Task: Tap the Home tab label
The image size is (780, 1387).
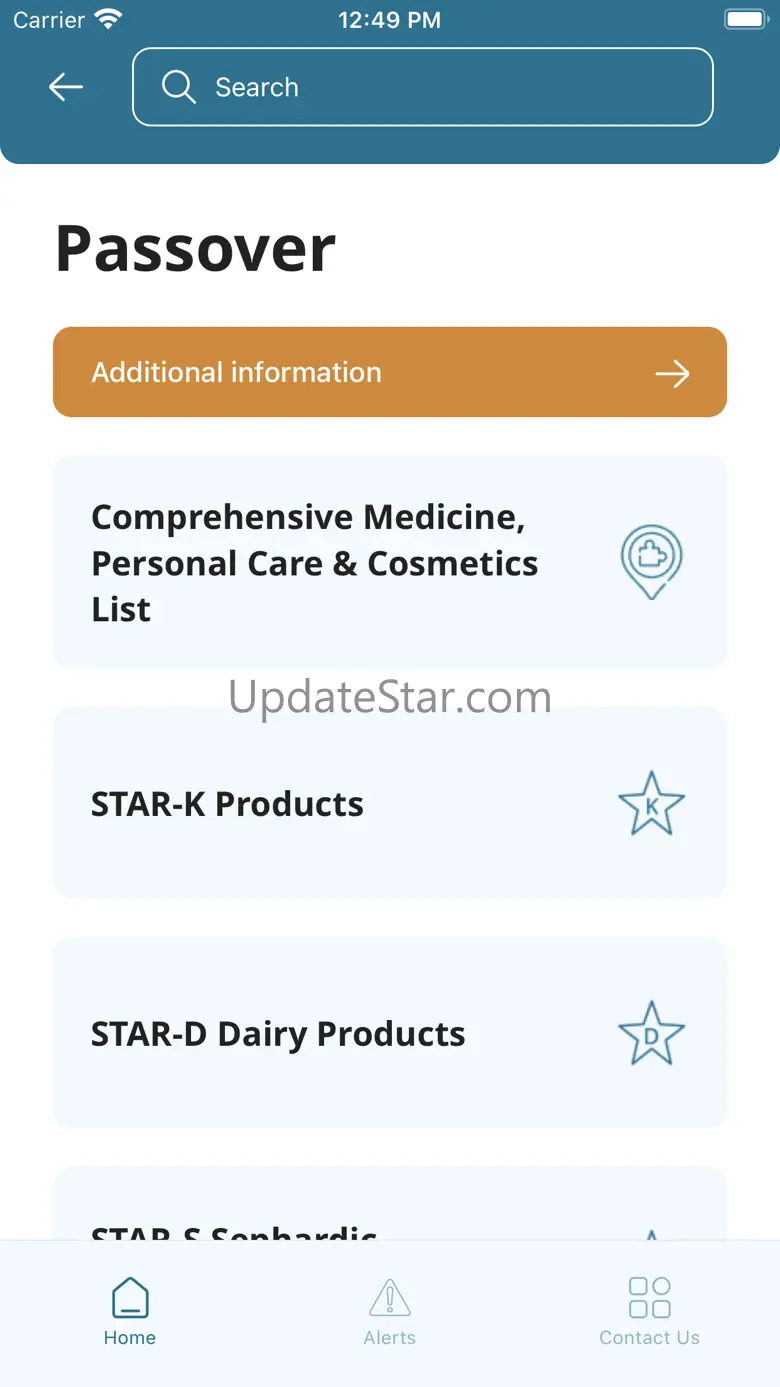Action: click(x=130, y=1338)
